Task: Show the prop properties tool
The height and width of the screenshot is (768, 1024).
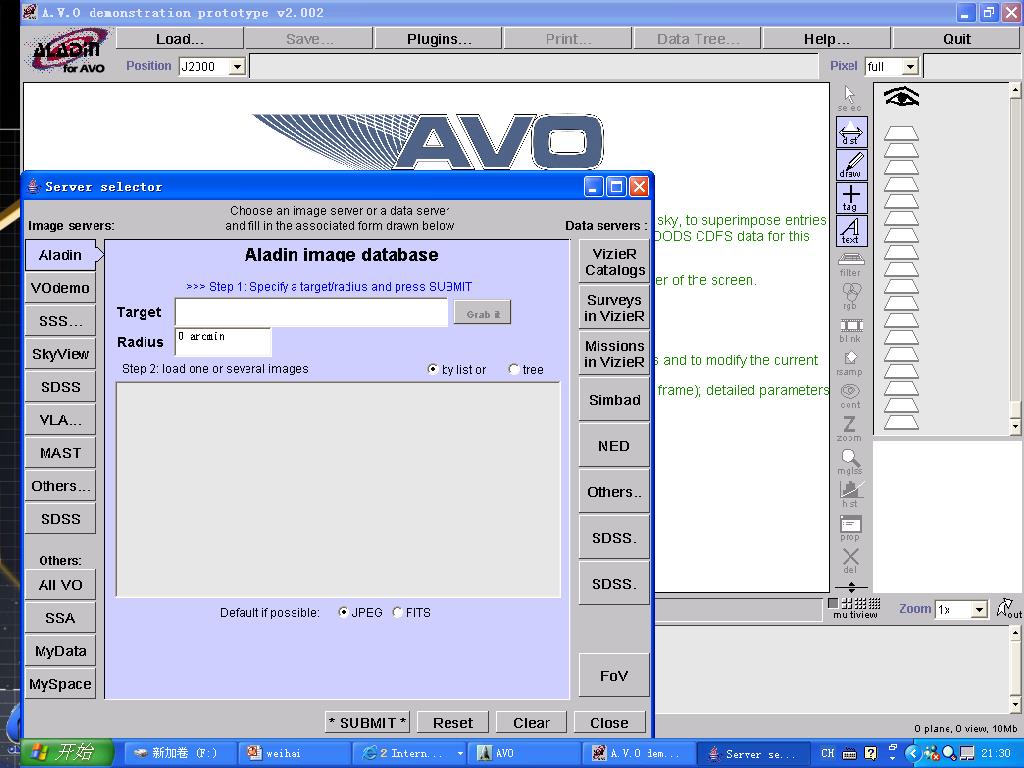Action: [850, 528]
